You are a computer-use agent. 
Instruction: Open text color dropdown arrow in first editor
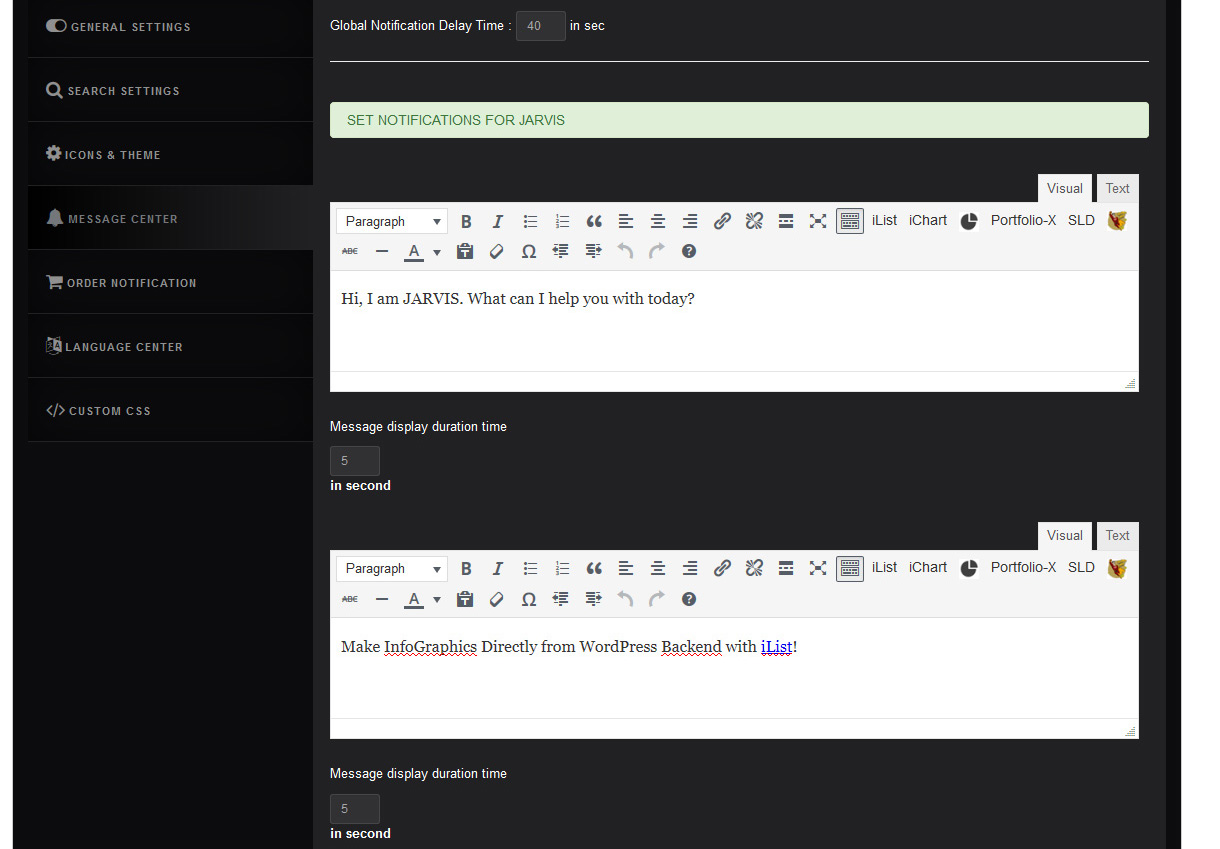(x=437, y=252)
